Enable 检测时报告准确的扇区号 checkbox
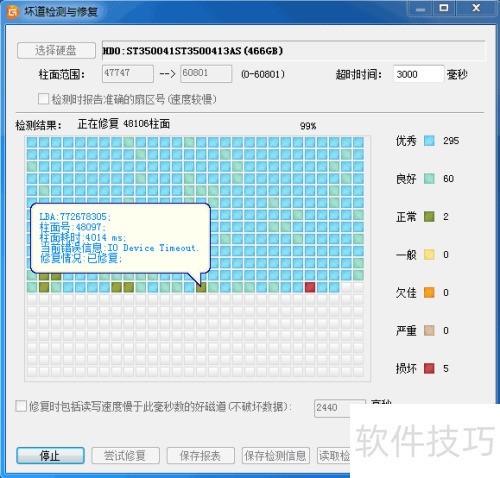Image resolution: width=500 pixels, height=478 pixels. click(x=43, y=99)
